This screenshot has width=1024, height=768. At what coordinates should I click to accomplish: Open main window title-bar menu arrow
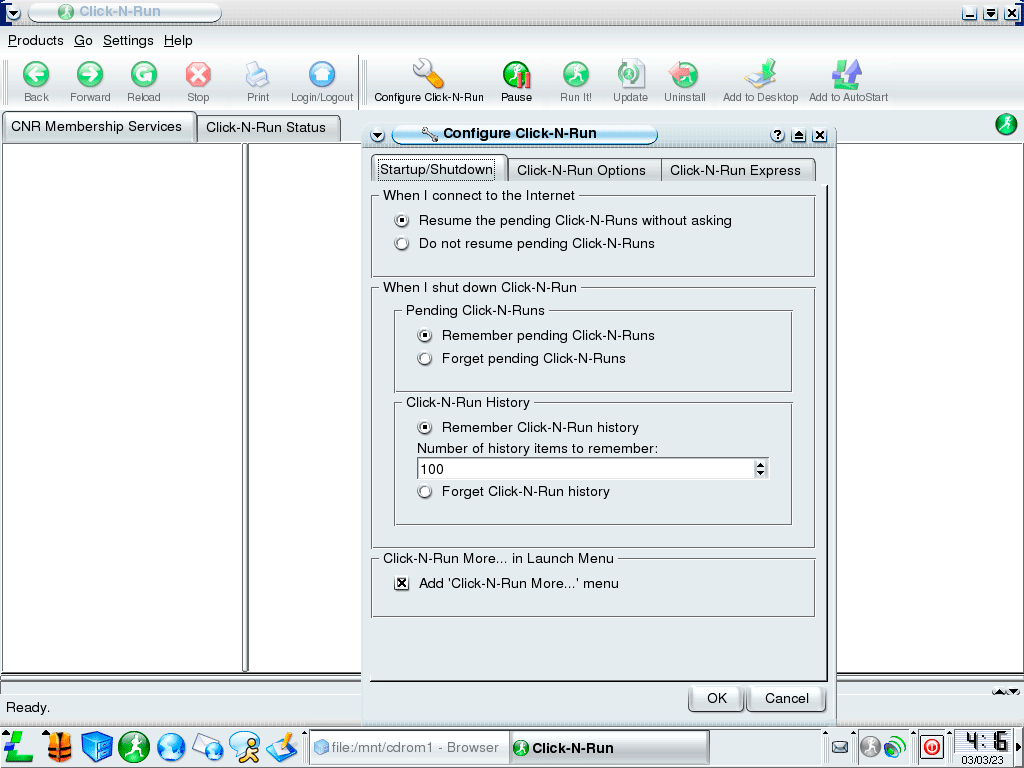pos(13,12)
